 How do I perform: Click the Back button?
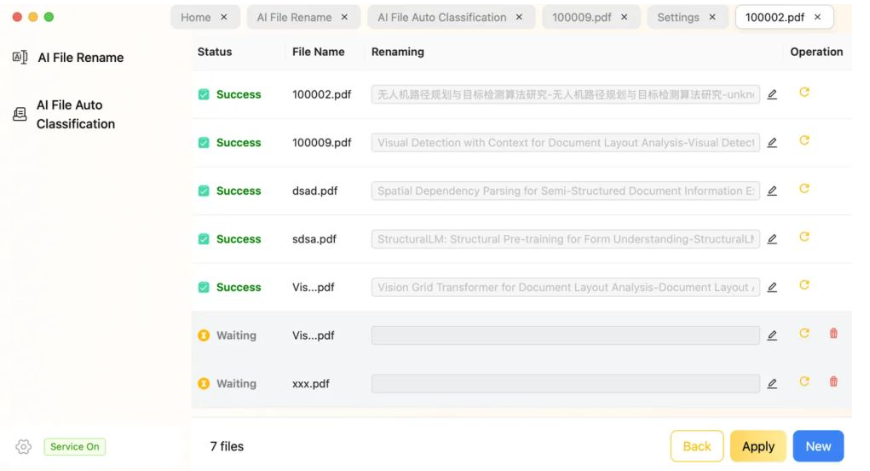pyautogui.click(x=696, y=446)
